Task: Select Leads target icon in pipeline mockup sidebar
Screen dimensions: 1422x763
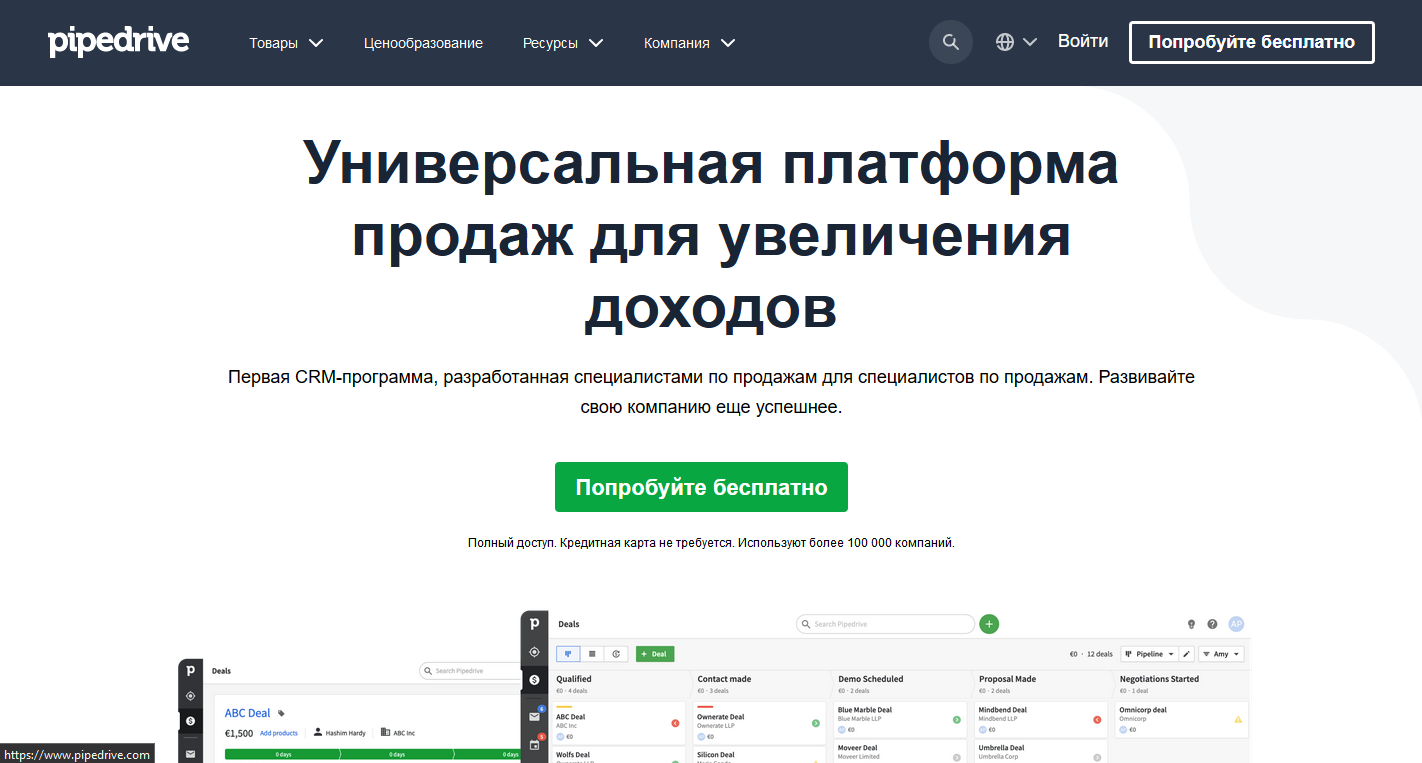Action: click(x=535, y=651)
